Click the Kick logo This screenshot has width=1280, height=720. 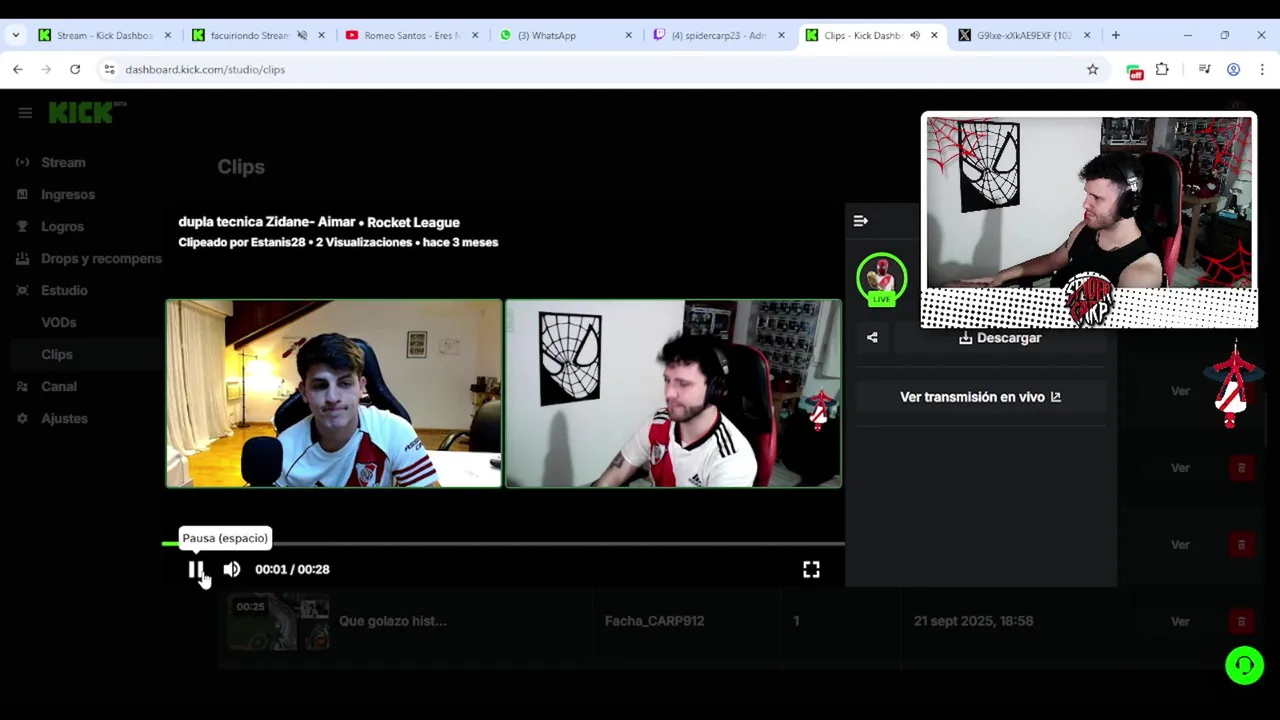[87, 112]
